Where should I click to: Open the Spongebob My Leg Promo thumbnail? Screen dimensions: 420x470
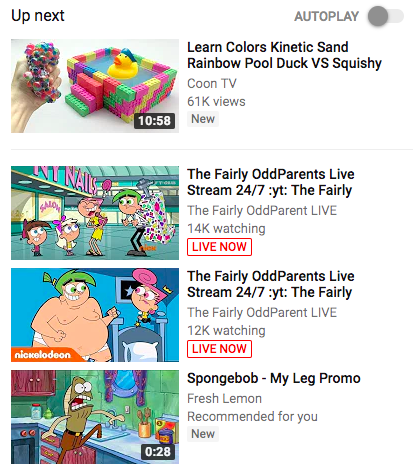click(x=95, y=417)
